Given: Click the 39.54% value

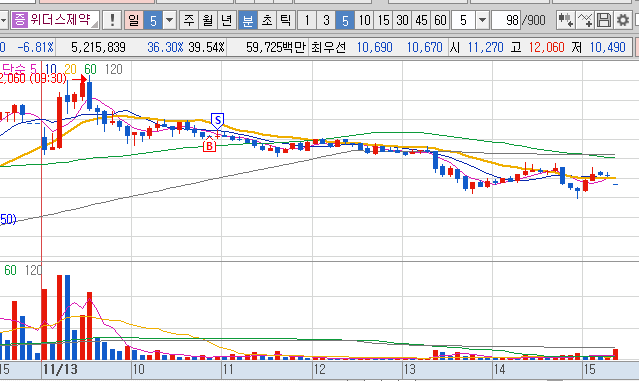Looking at the screenshot, I should [x=207, y=48].
